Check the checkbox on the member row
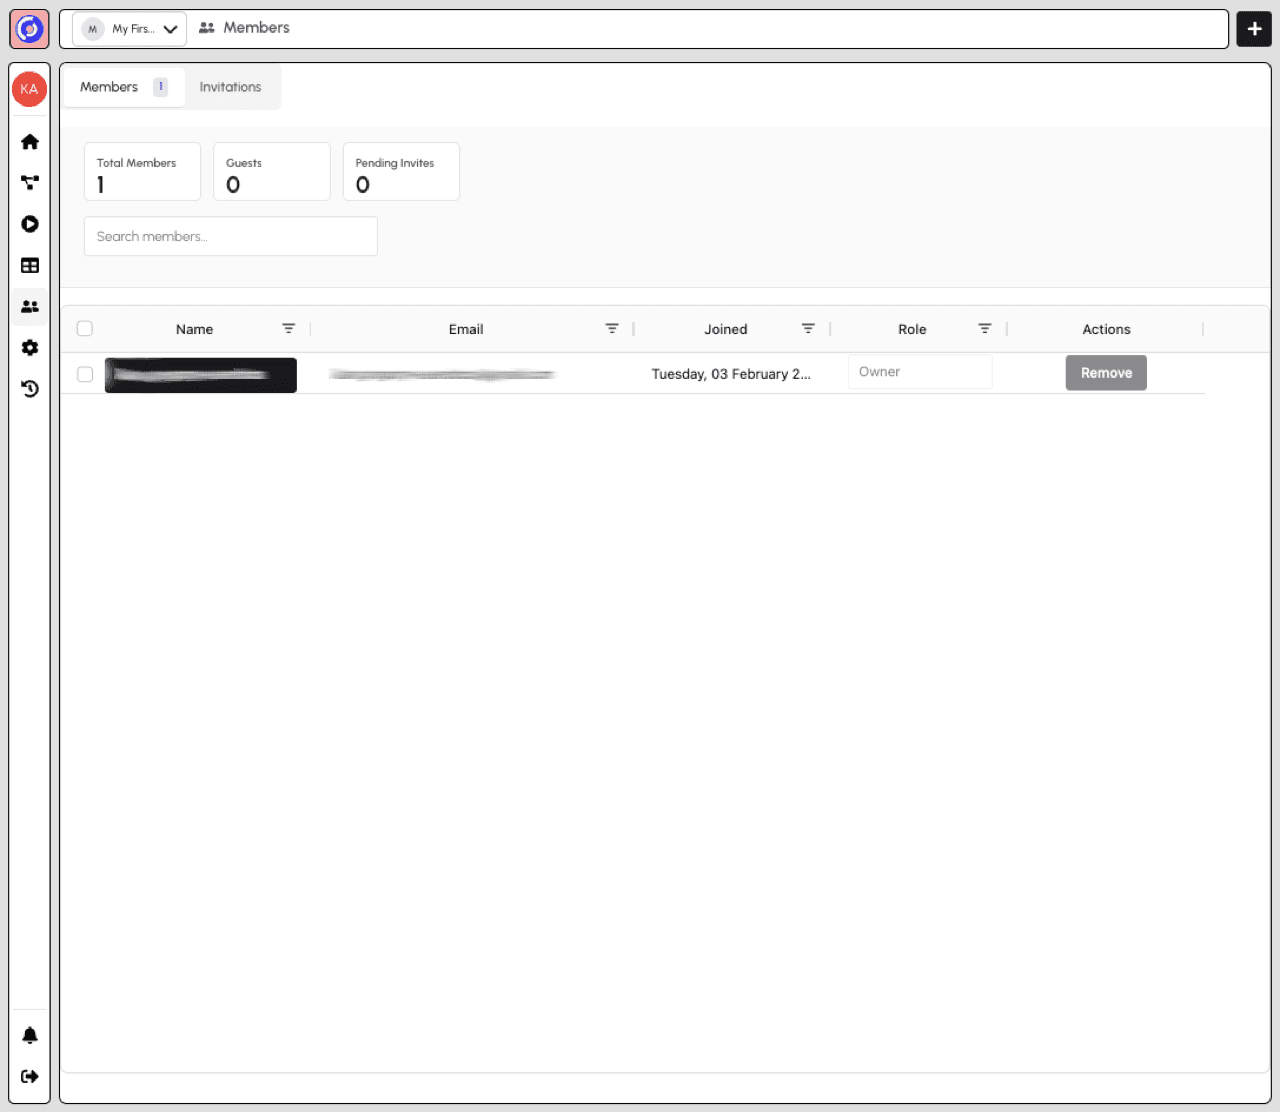 pos(85,374)
